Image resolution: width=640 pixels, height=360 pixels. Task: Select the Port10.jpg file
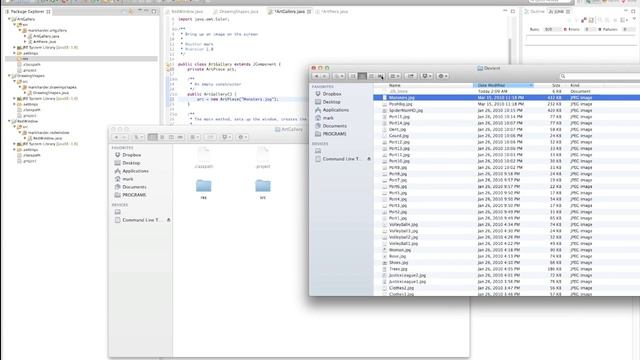pyautogui.click(x=399, y=161)
